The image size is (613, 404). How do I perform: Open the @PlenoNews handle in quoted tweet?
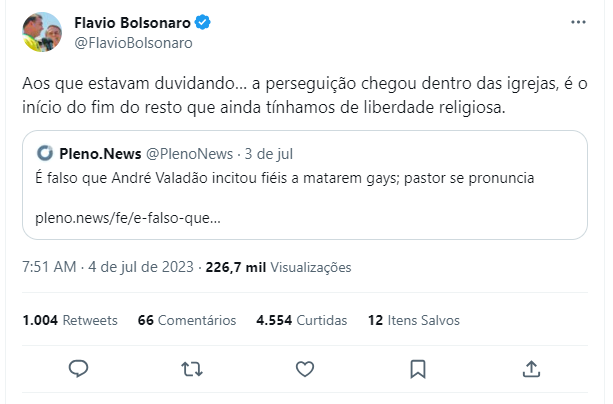[x=189, y=154]
